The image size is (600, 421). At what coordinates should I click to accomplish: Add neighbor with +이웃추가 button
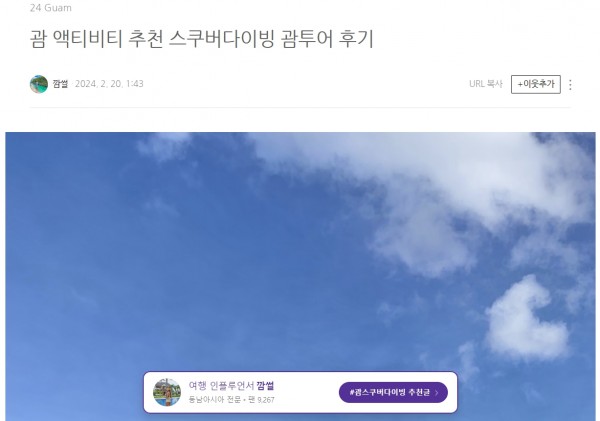[x=536, y=84]
